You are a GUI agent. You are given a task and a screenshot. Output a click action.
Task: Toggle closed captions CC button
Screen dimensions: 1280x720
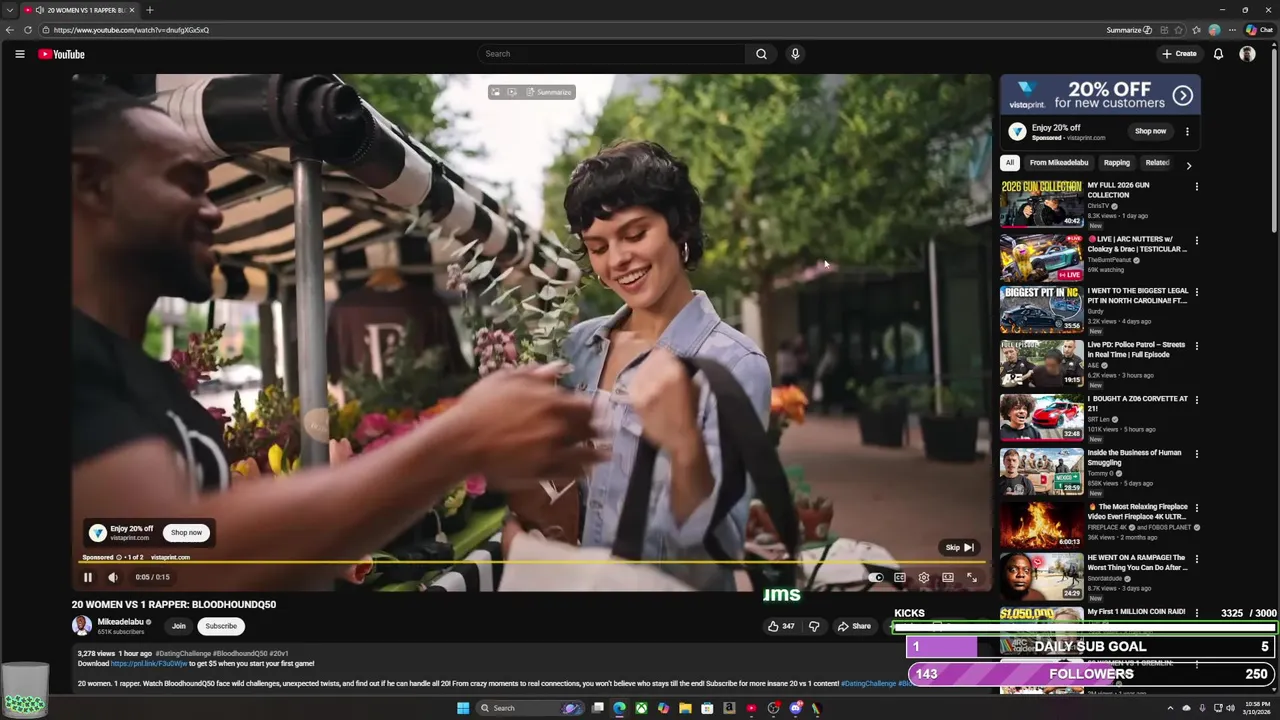900,577
